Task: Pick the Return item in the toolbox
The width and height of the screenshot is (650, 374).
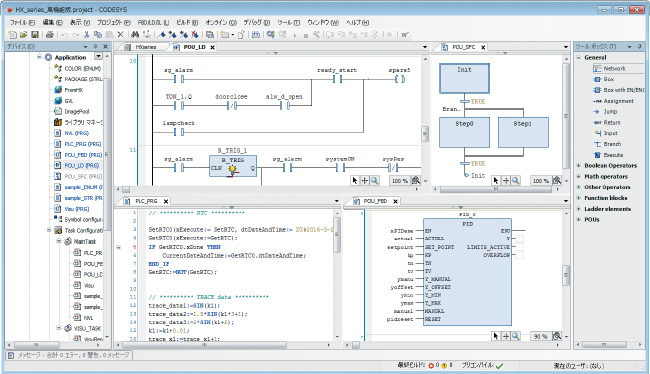Action: tap(607, 122)
